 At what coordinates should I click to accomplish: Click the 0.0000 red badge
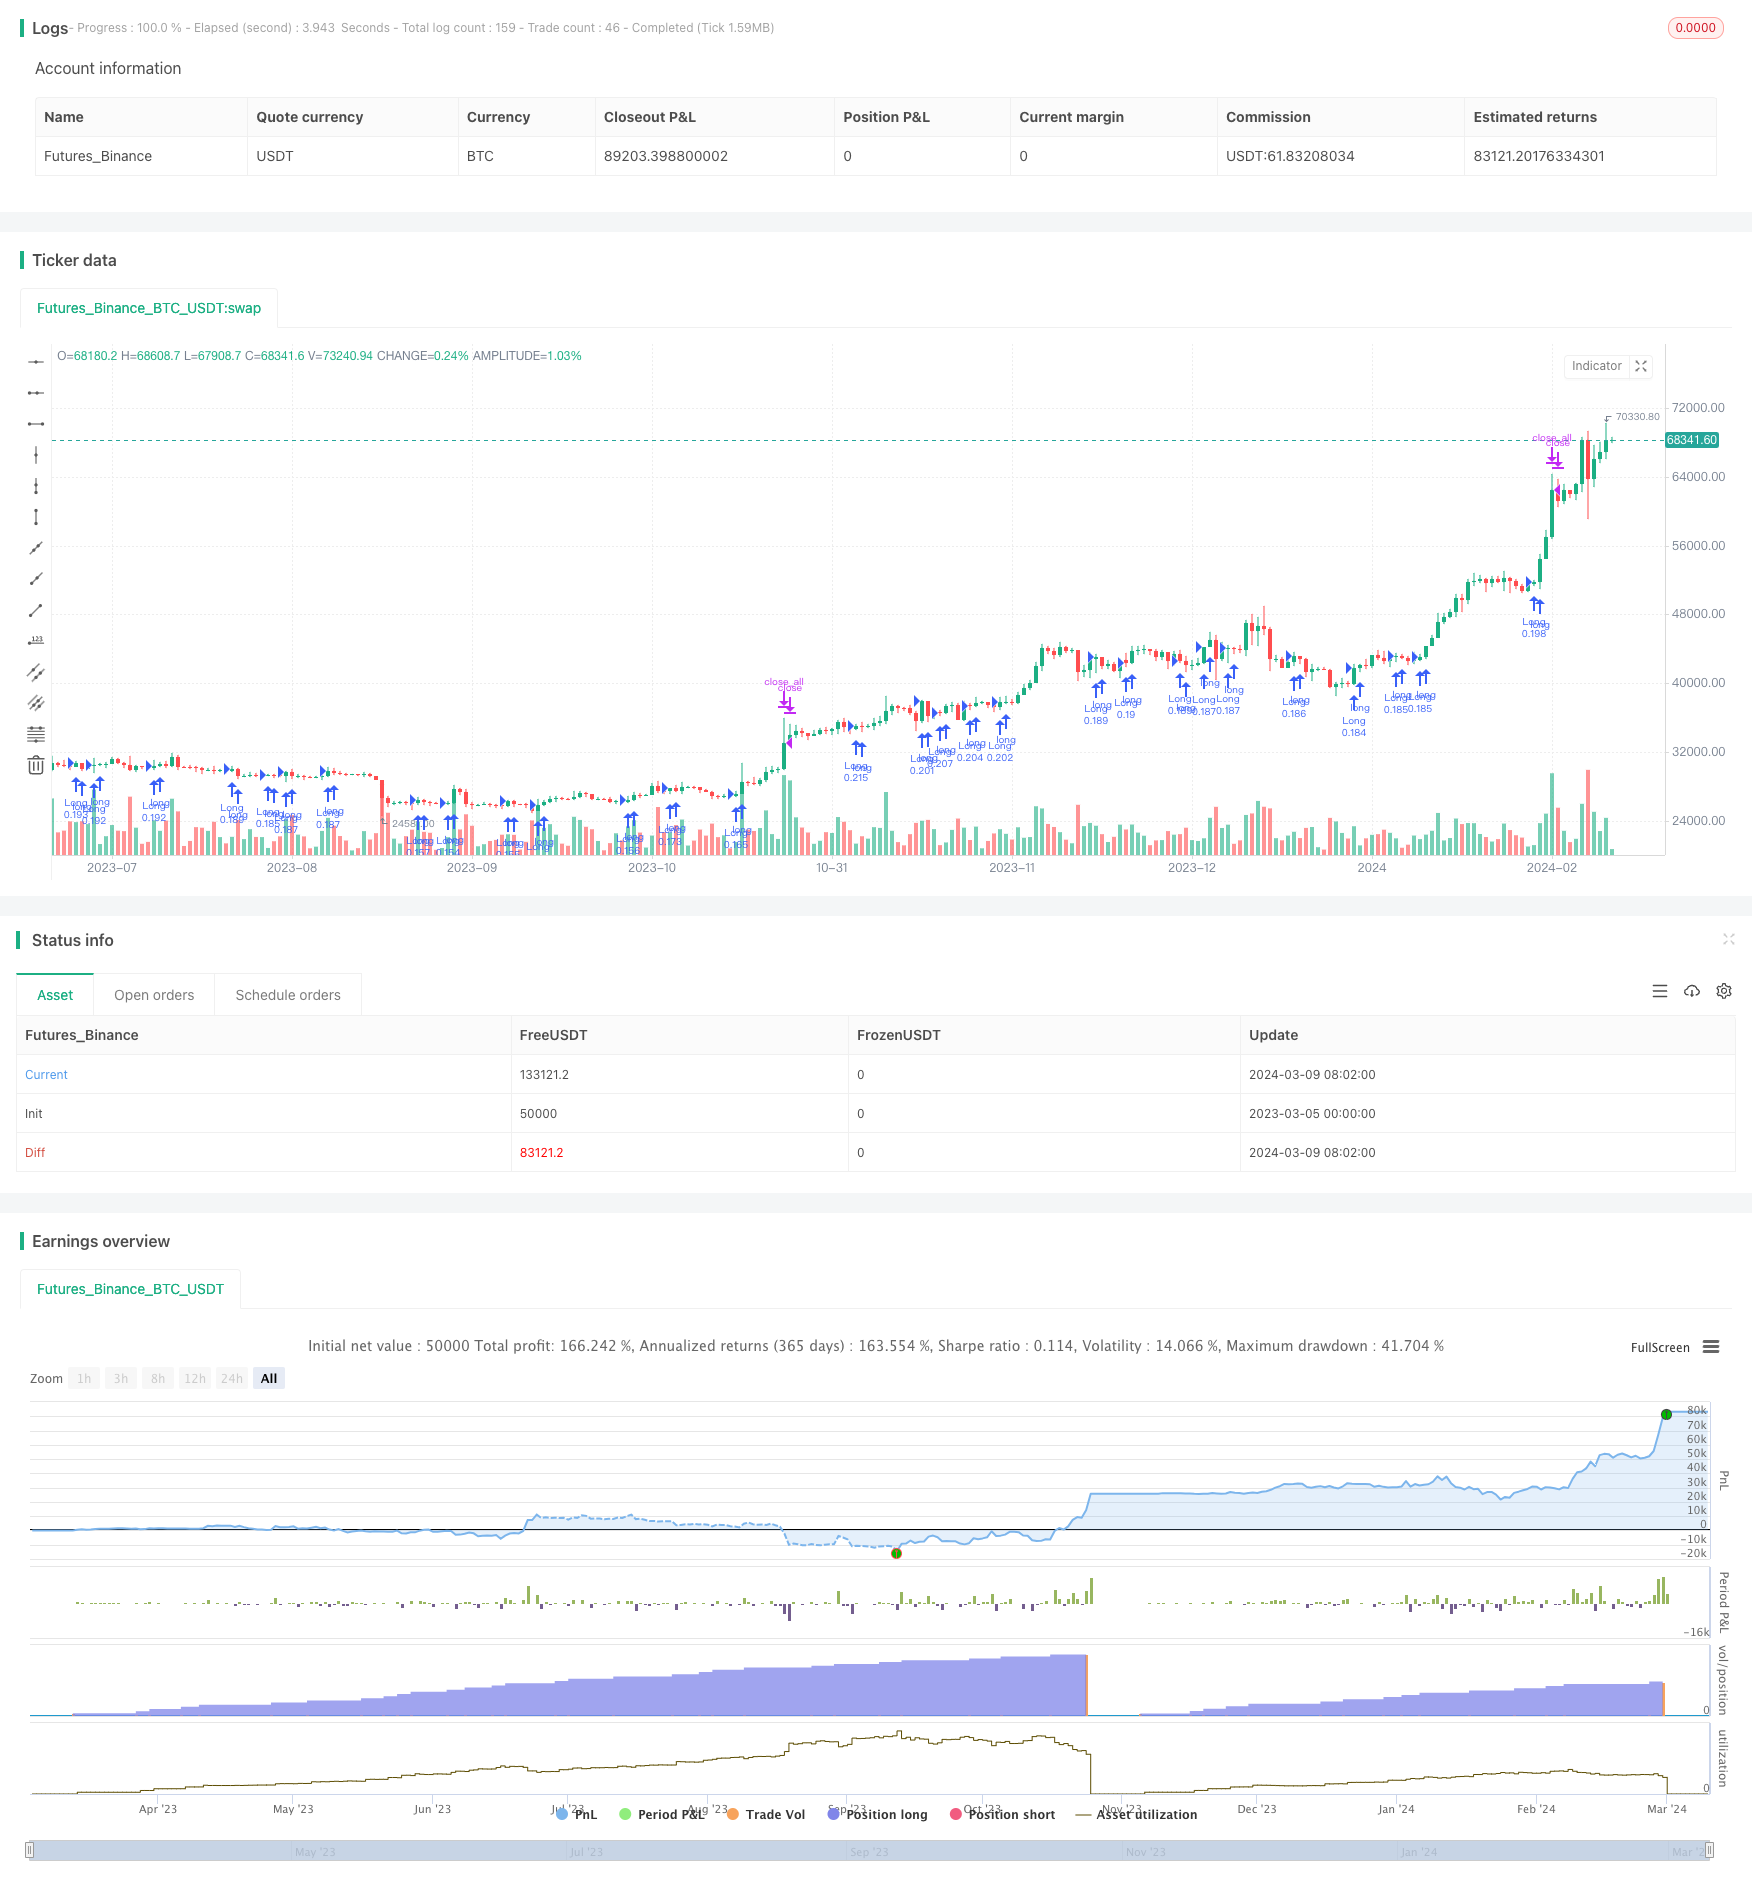click(1696, 28)
